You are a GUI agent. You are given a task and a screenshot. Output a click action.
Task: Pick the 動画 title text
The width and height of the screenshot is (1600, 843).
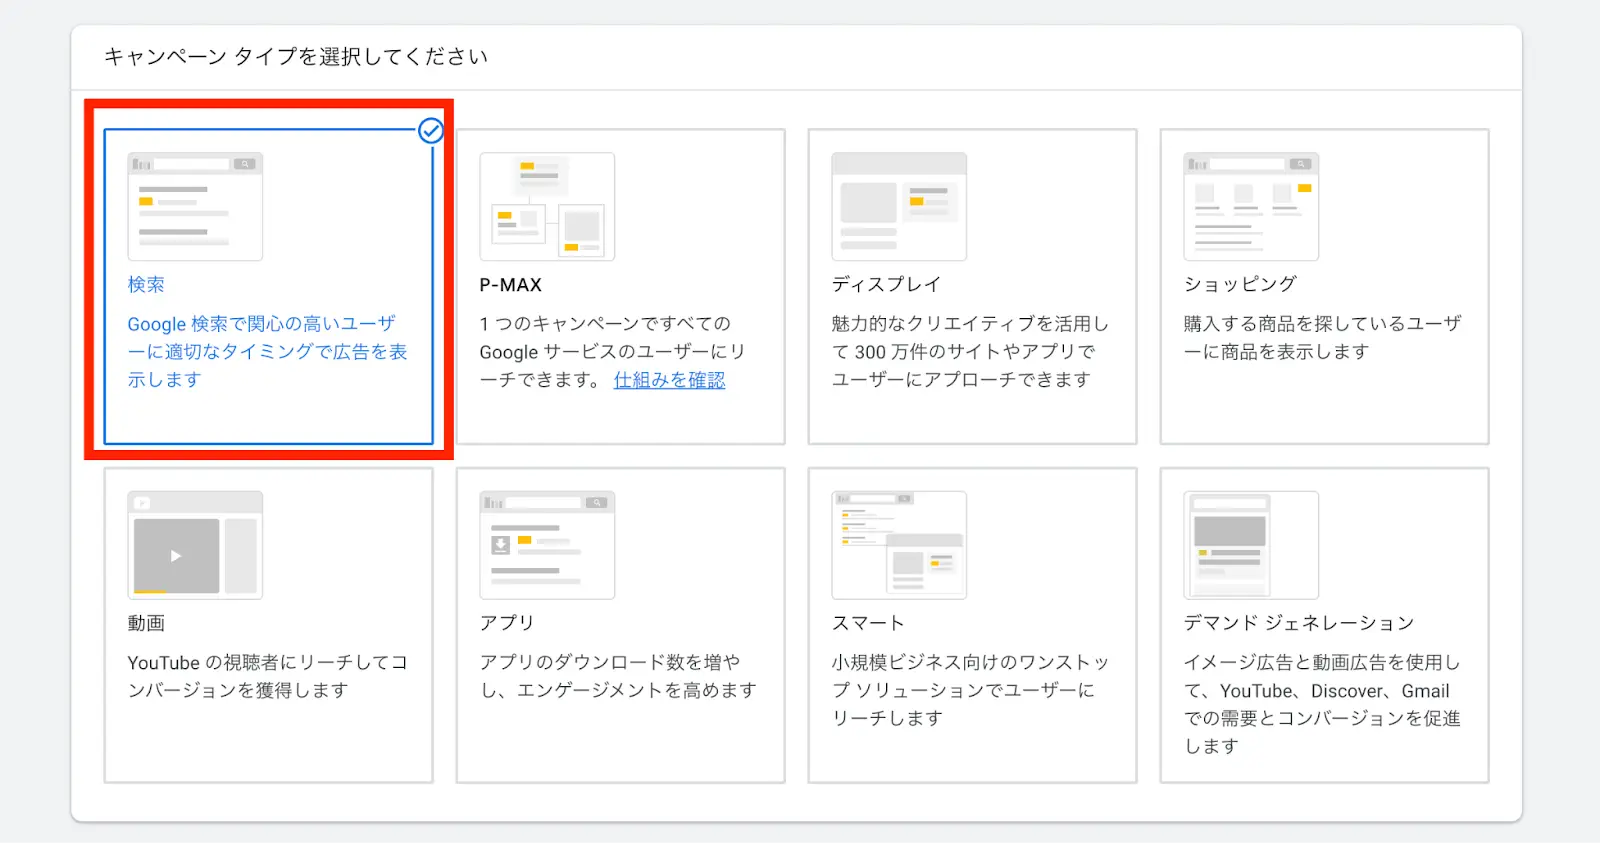[146, 623]
